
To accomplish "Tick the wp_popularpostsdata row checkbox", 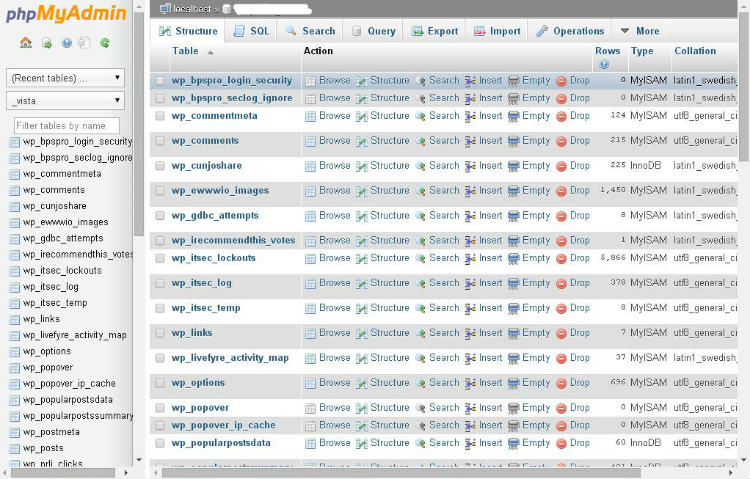I will (160, 443).
